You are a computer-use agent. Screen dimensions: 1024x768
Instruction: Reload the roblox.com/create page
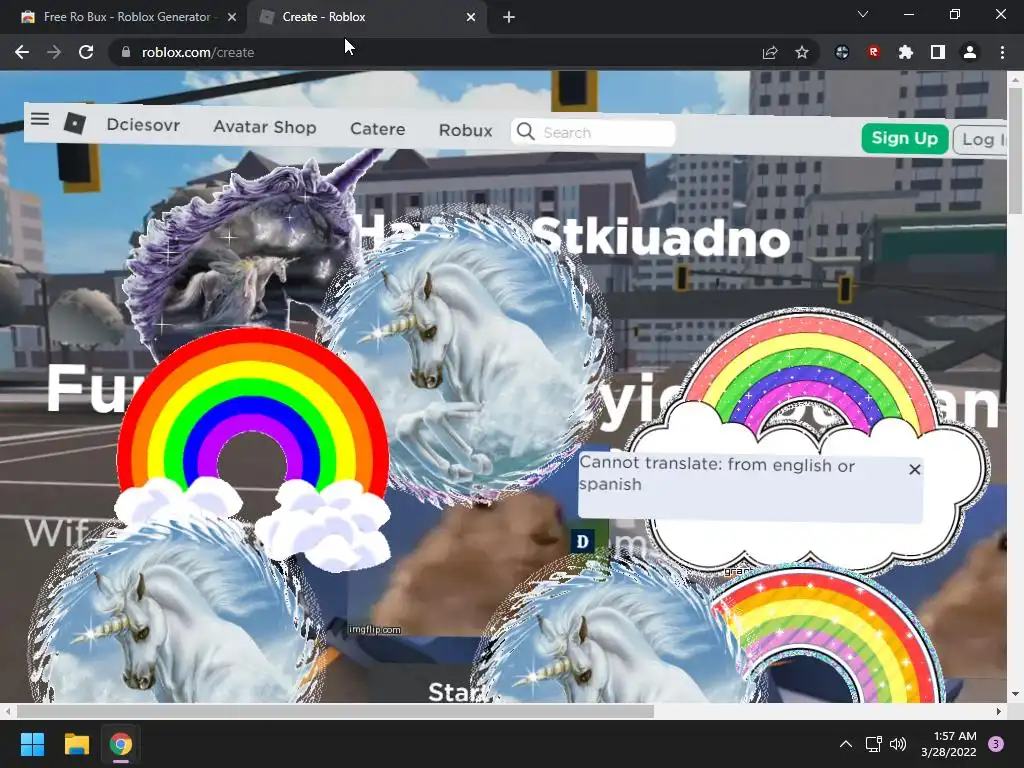(x=86, y=52)
